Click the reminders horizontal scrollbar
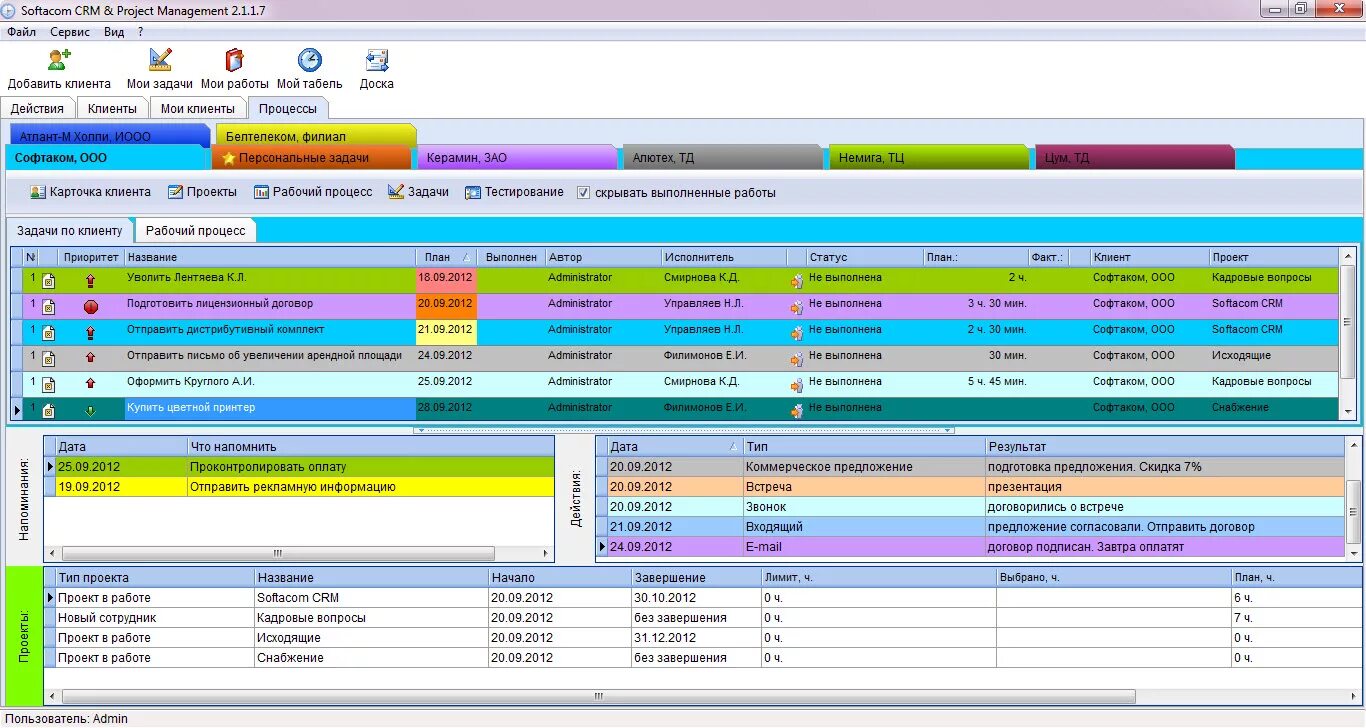This screenshot has width=1366, height=728. click(x=278, y=553)
